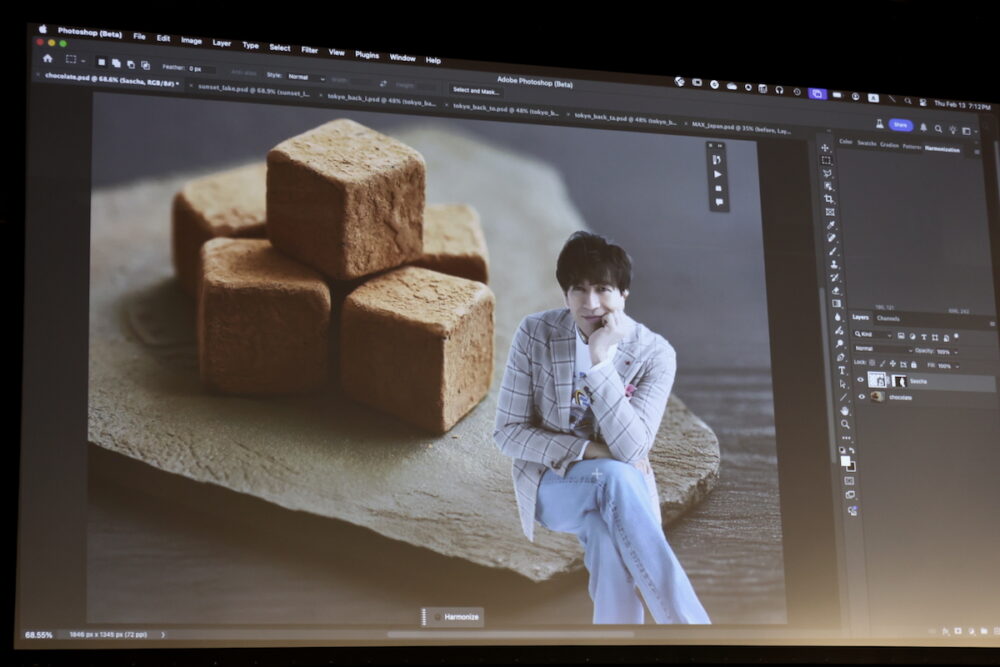Open the notifications bell icon

coord(924,127)
